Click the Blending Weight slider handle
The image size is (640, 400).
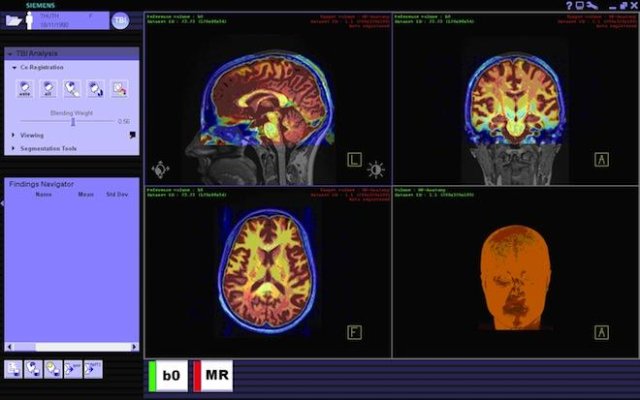click(x=73, y=122)
